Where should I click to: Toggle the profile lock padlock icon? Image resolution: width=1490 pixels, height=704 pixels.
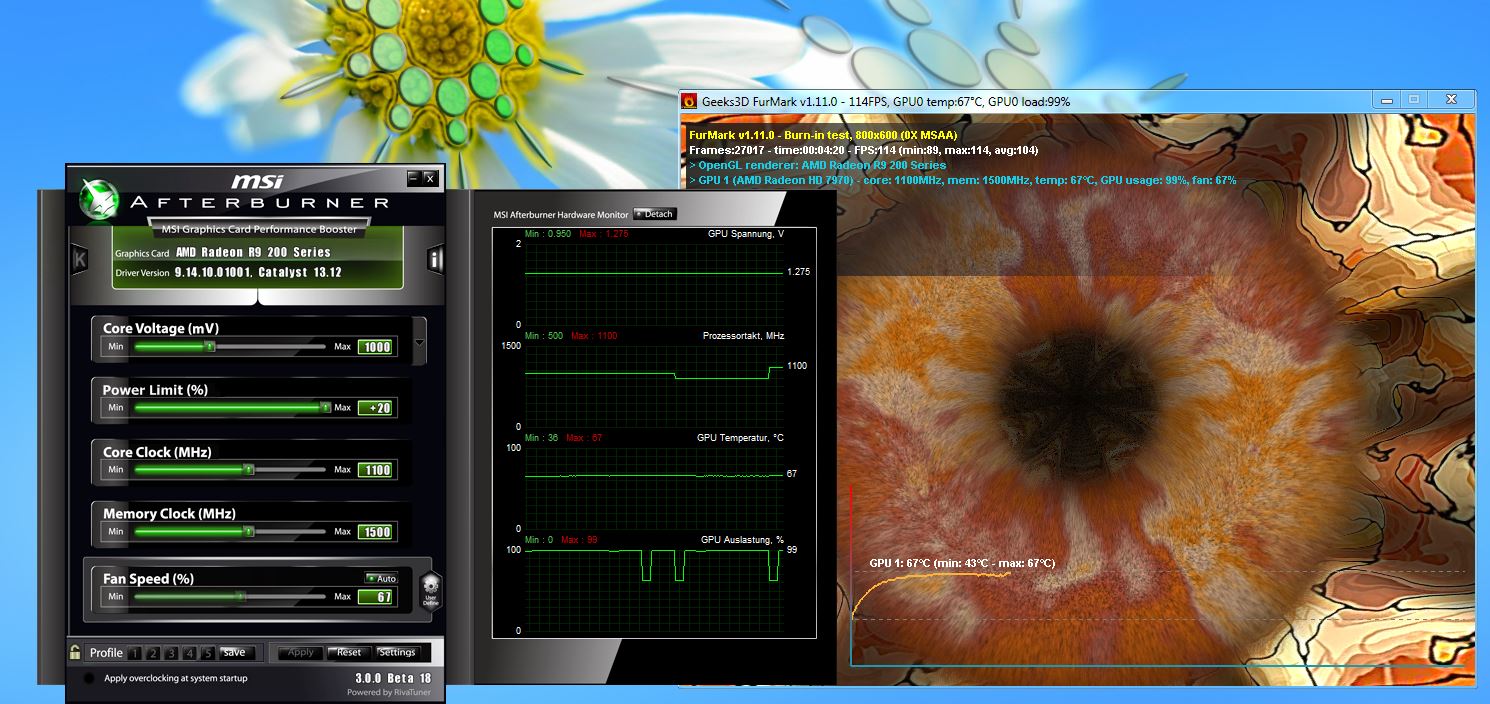pyautogui.click(x=75, y=653)
